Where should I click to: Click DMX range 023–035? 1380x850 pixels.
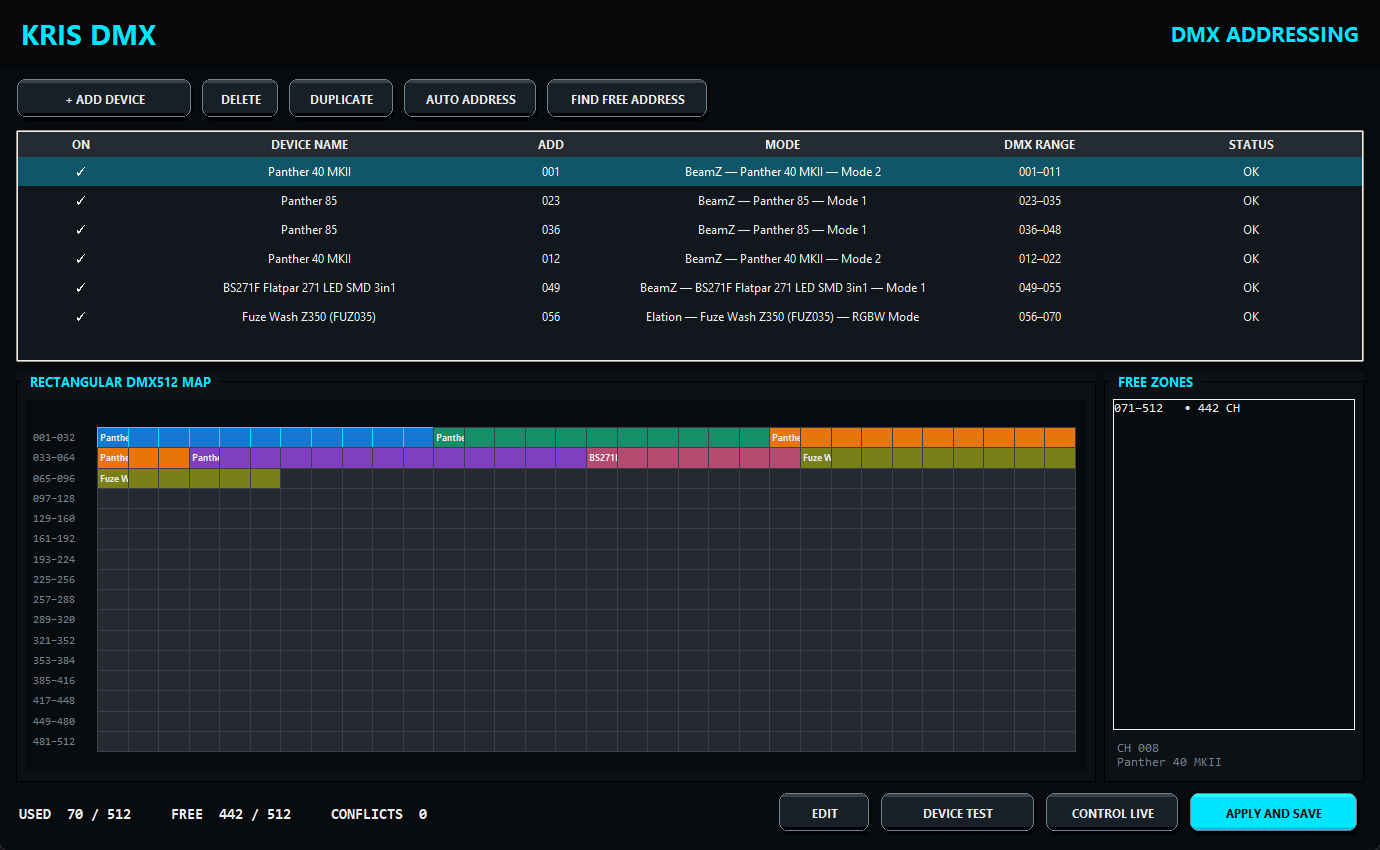click(x=1040, y=201)
